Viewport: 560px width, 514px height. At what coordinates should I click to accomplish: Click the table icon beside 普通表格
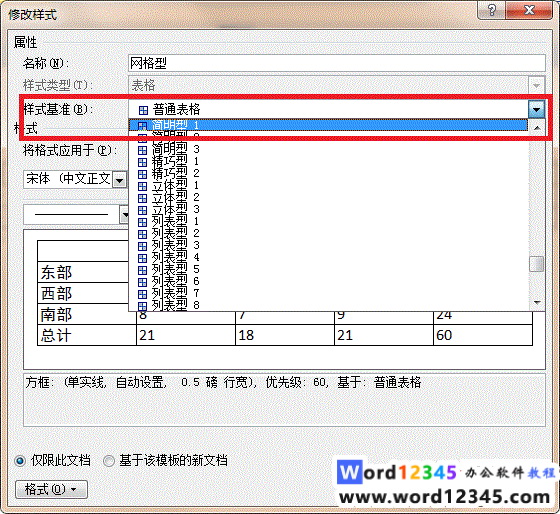pyautogui.click(x=143, y=110)
